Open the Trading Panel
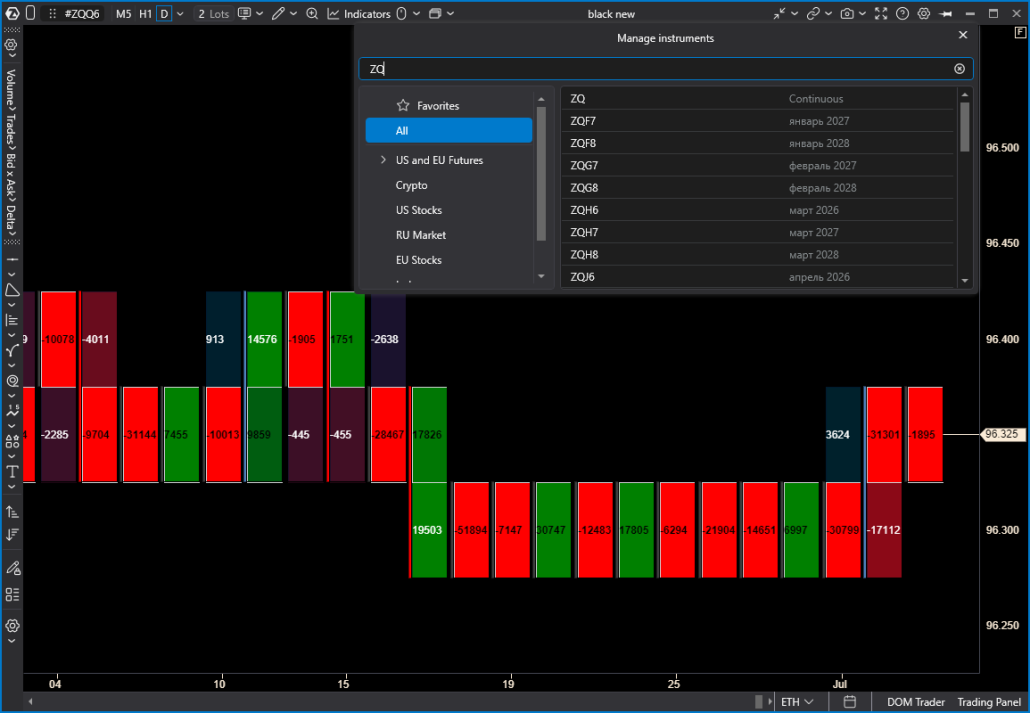The height and width of the screenshot is (713, 1030). click(989, 702)
